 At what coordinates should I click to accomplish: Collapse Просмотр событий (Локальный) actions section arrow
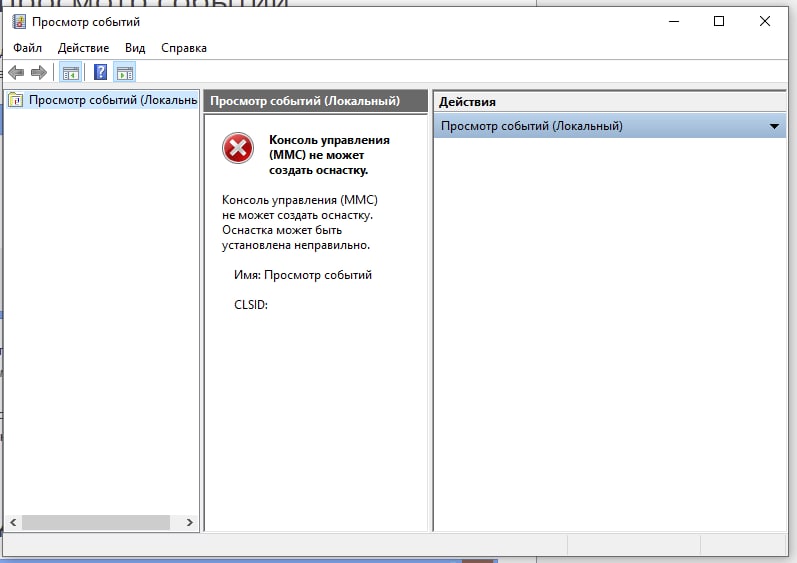[774, 126]
